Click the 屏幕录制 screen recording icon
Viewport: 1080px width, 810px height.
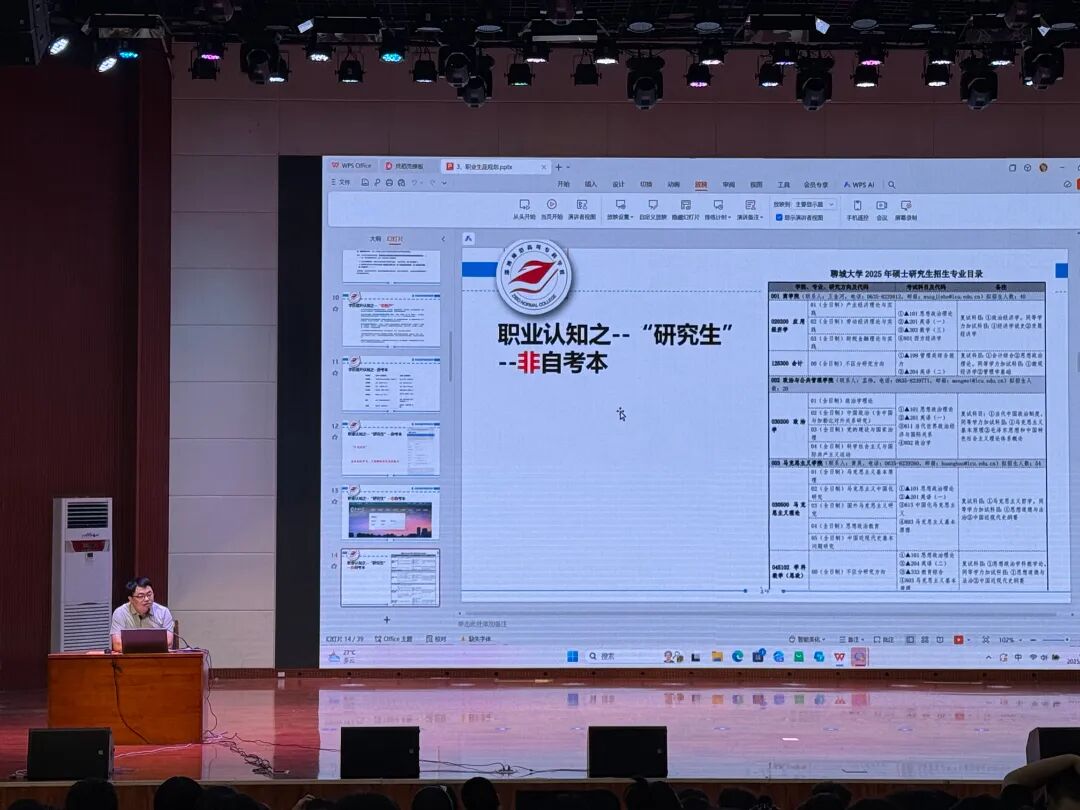click(906, 205)
